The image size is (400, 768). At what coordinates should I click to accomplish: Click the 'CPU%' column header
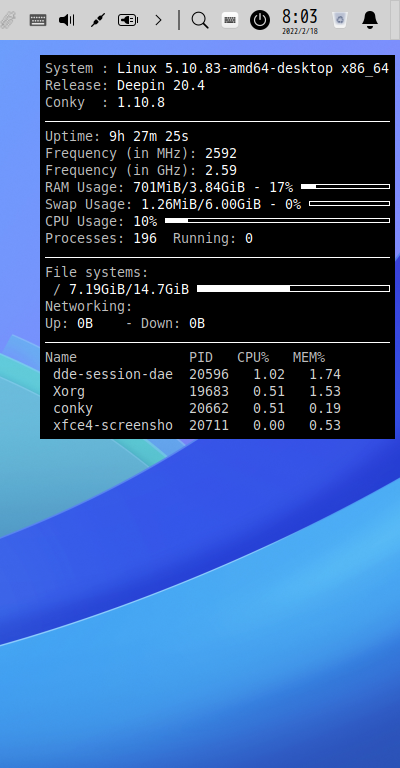click(x=253, y=358)
